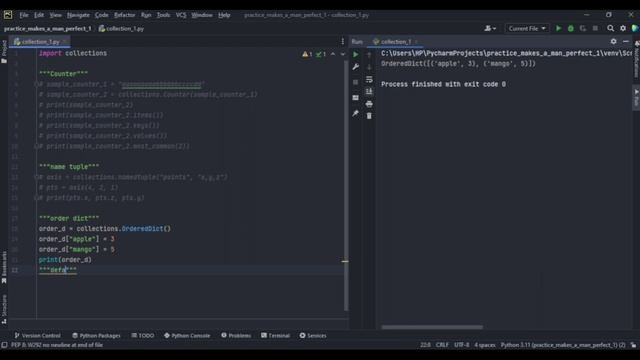Click the 22:8 cursor position indicator
This screenshot has height=360, width=640.
[425, 345]
